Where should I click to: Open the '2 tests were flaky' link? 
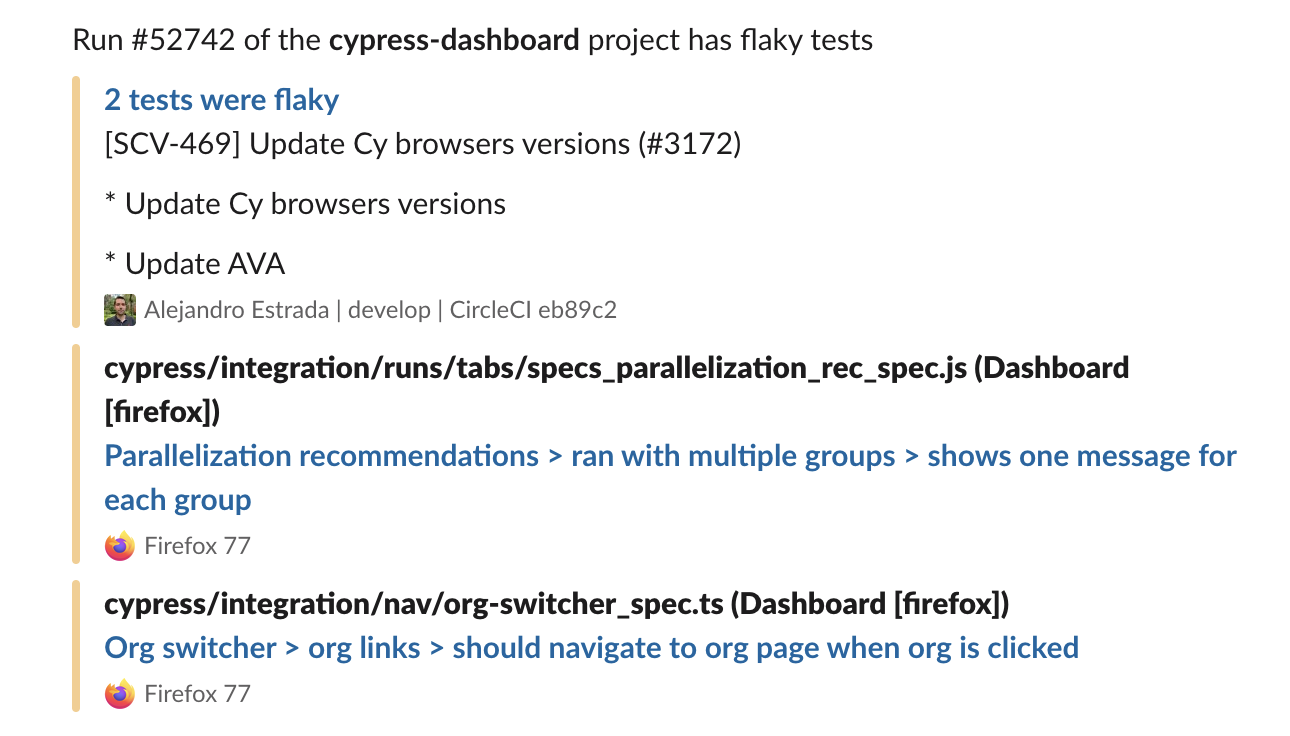[221, 99]
